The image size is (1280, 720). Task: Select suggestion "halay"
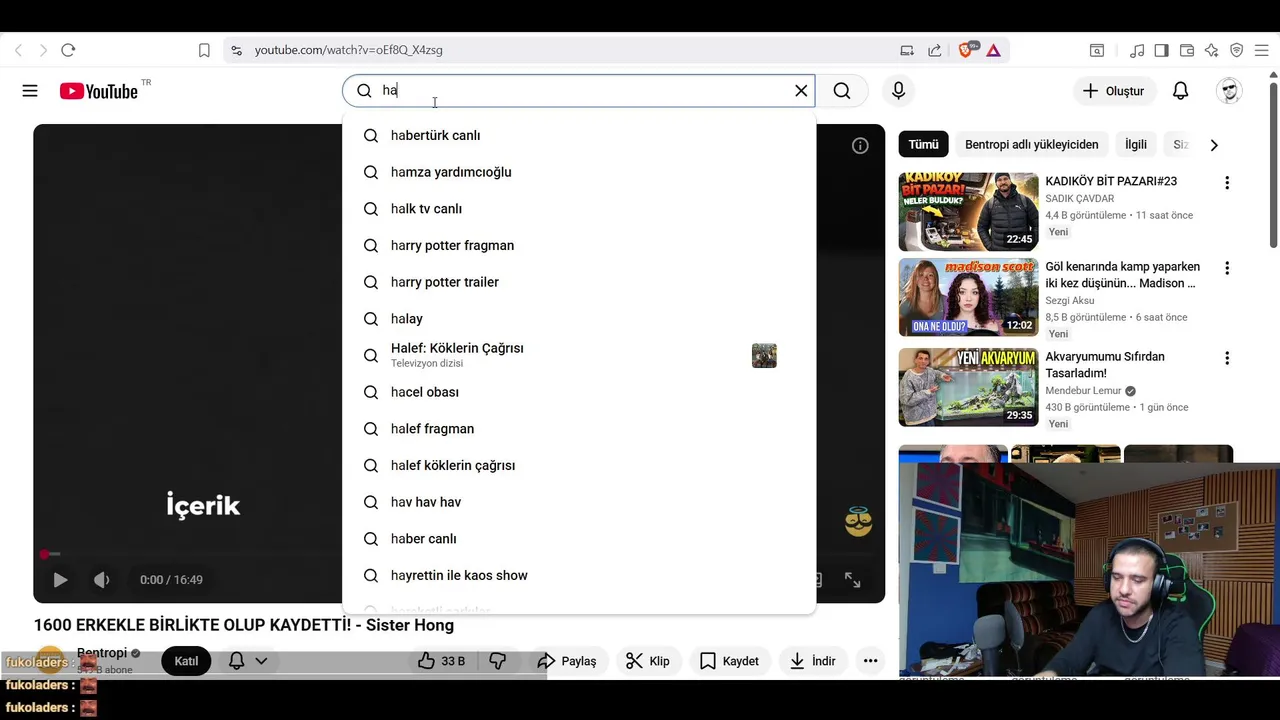tap(579, 319)
